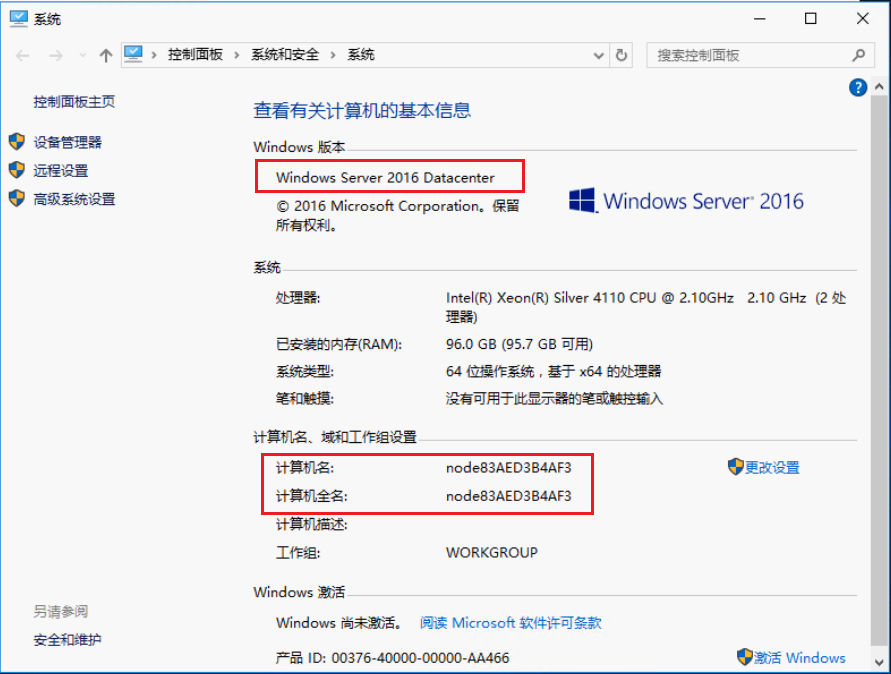Click 激活 Windows link
The width and height of the screenshot is (891, 674).
pyautogui.click(x=800, y=658)
